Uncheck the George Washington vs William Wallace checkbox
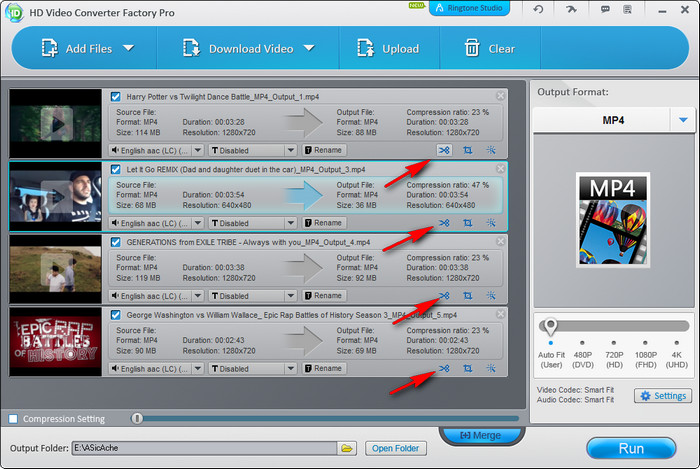The width and height of the screenshot is (700, 469). 116,315
